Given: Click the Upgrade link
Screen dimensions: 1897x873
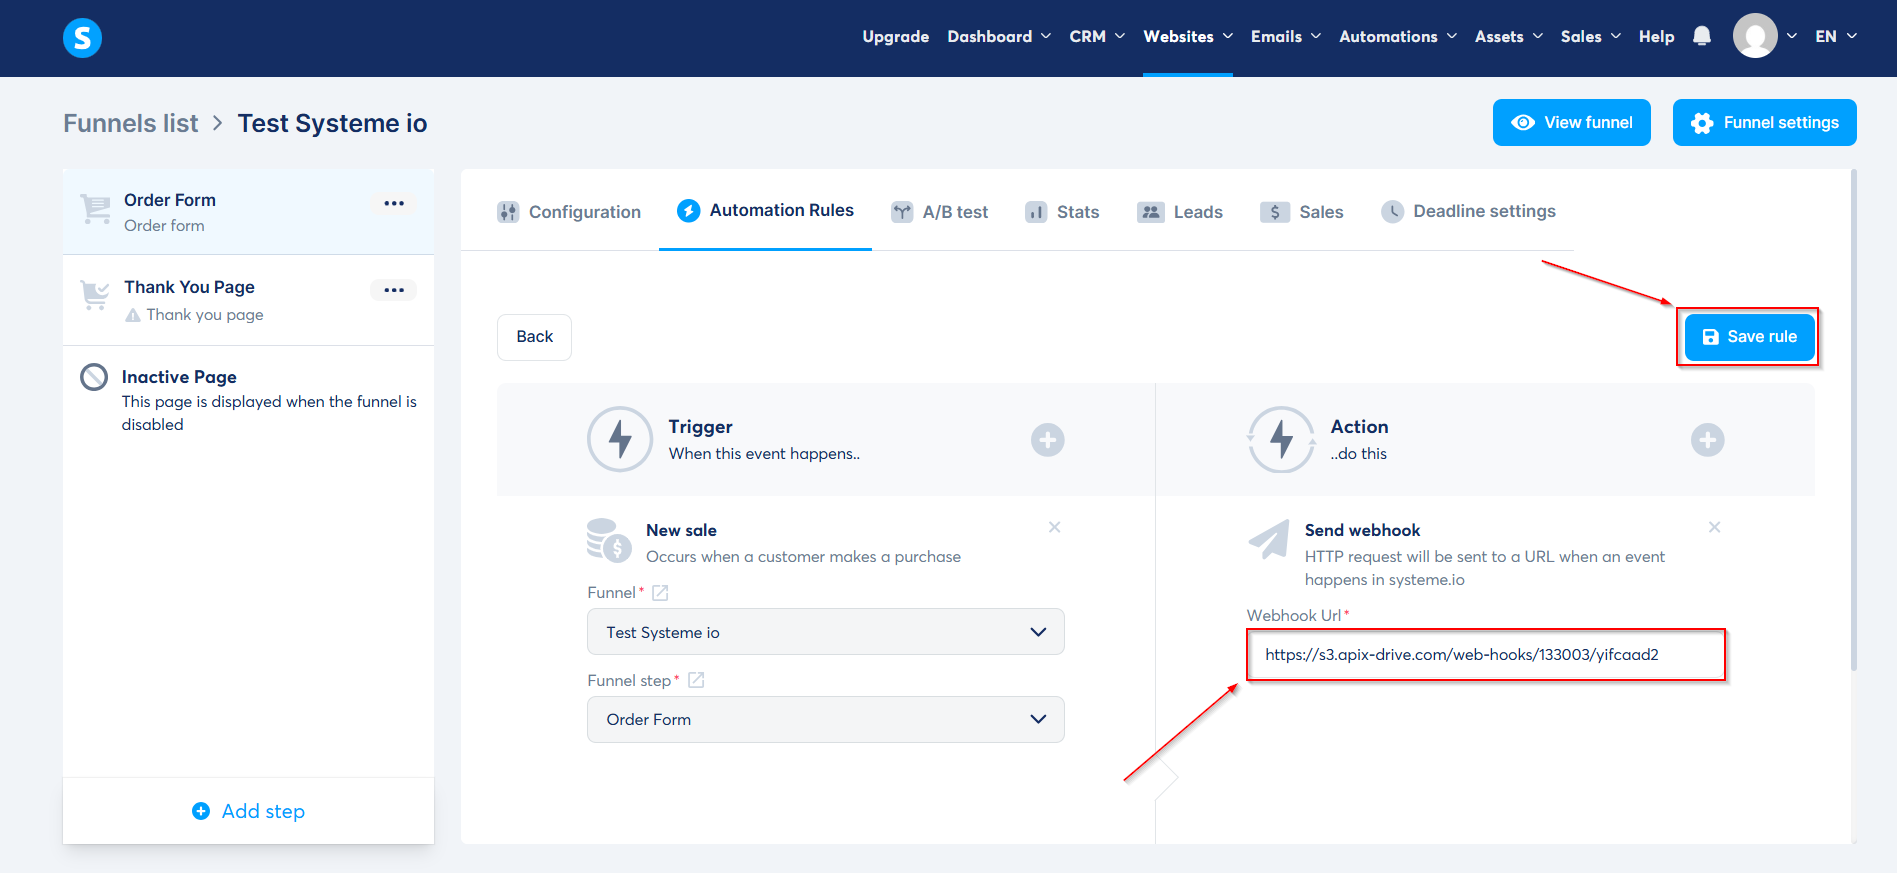Looking at the screenshot, I should pyautogui.click(x=896, y=37).
